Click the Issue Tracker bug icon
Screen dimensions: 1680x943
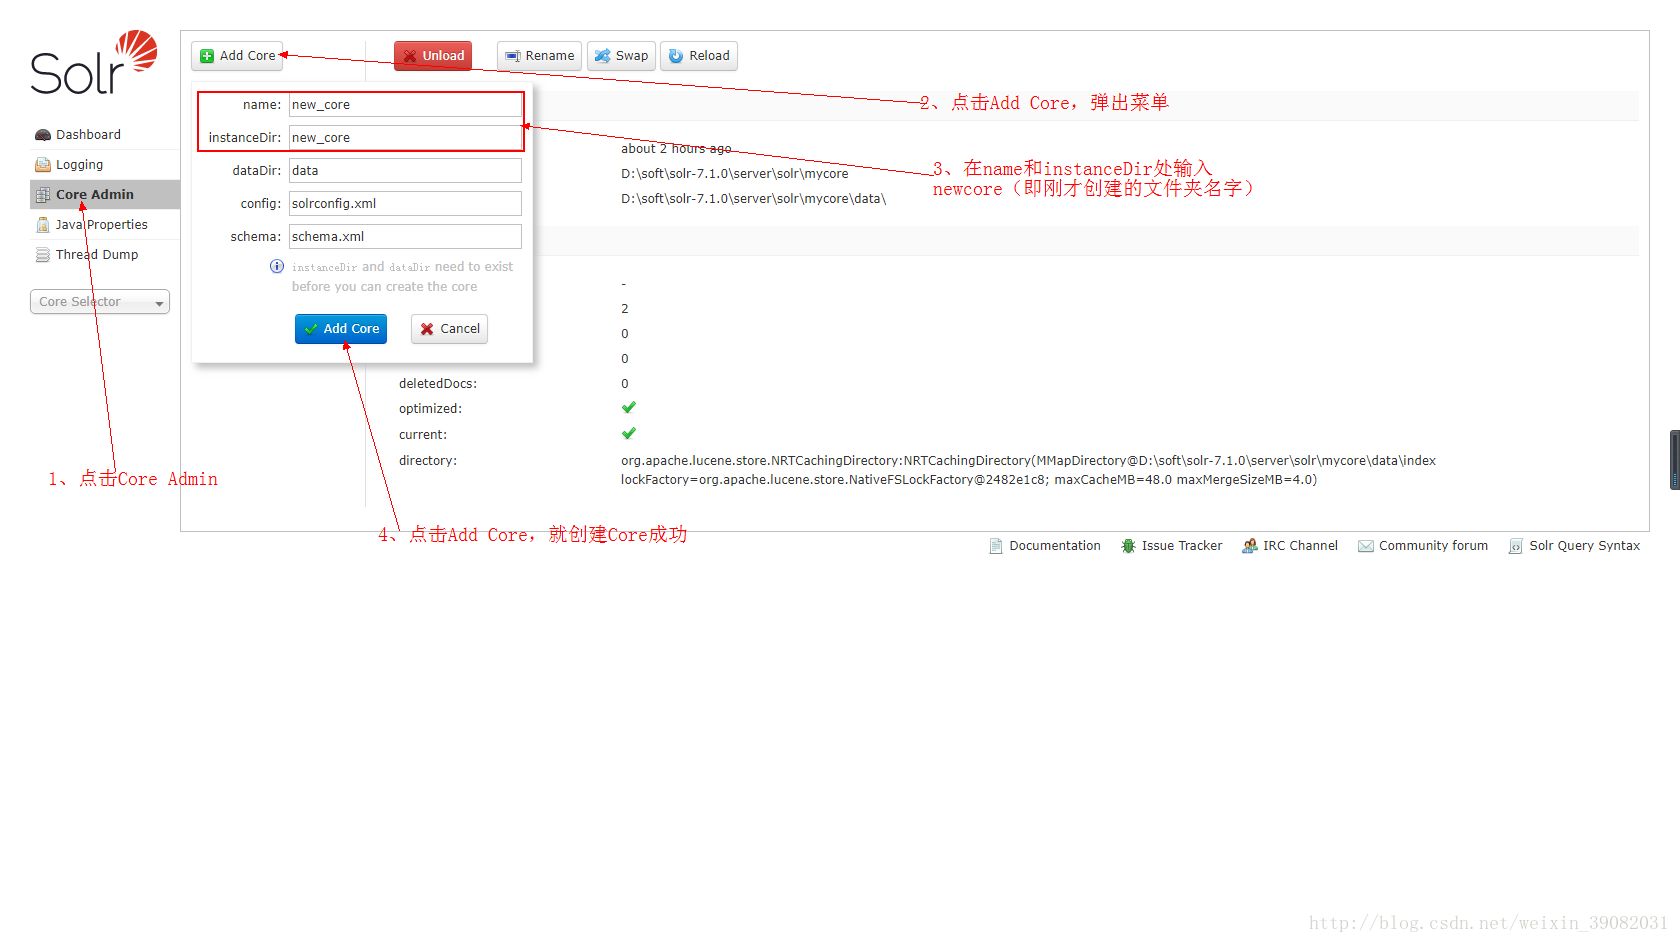click(1128, 546)
